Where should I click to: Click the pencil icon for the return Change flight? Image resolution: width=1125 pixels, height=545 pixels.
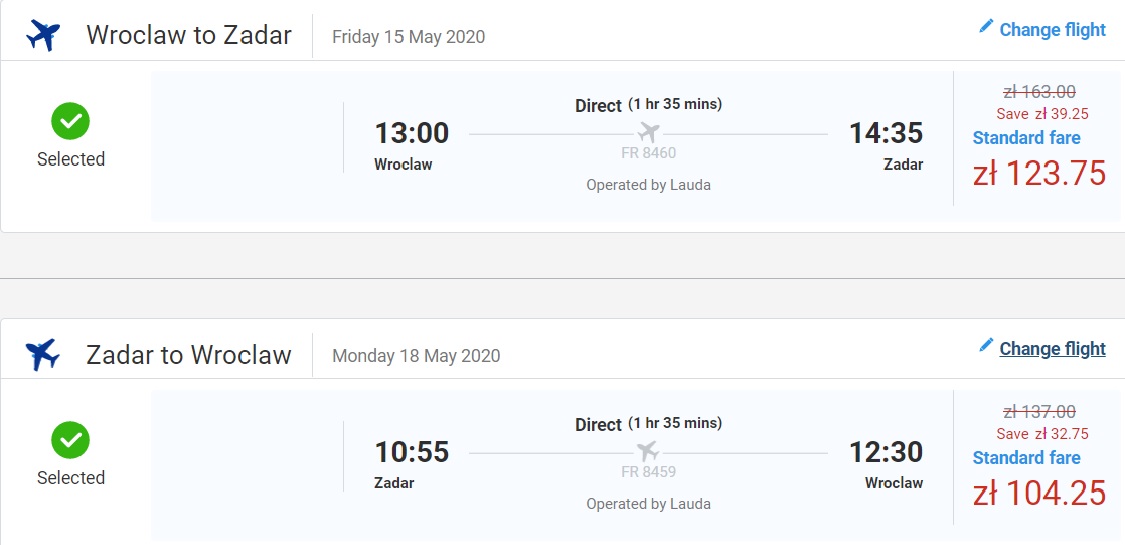click(986, 346)
